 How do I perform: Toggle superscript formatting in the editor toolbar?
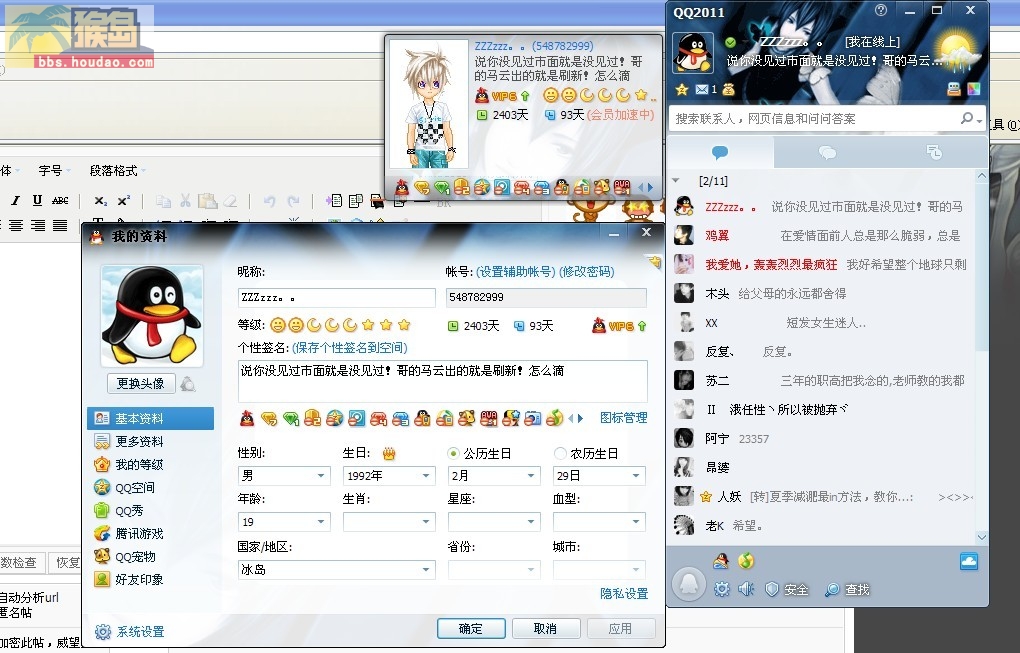(123, 201)
